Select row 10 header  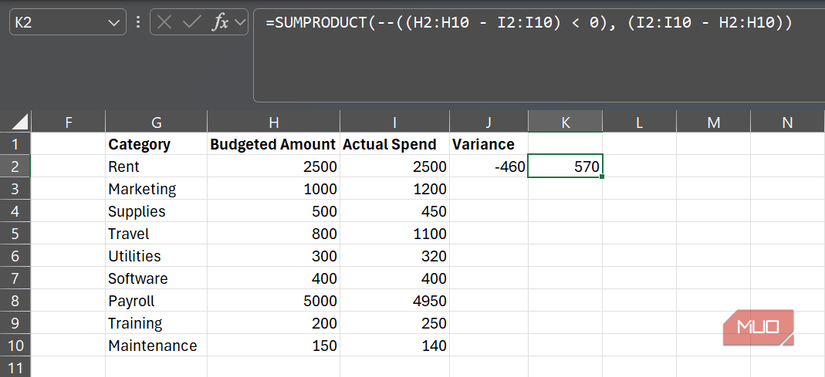[x=15, y=345]
